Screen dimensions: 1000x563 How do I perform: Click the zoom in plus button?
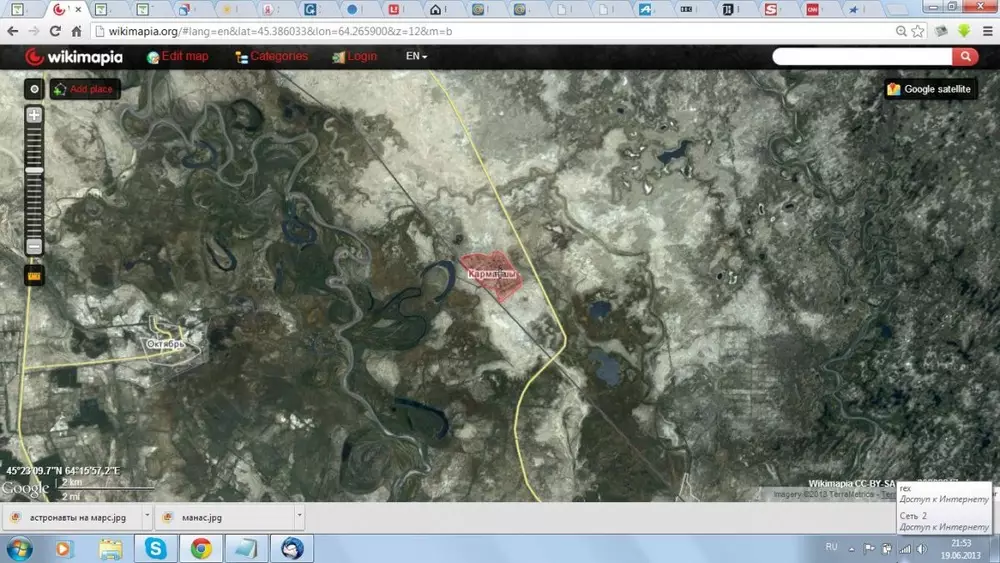(x=34, y=115)
